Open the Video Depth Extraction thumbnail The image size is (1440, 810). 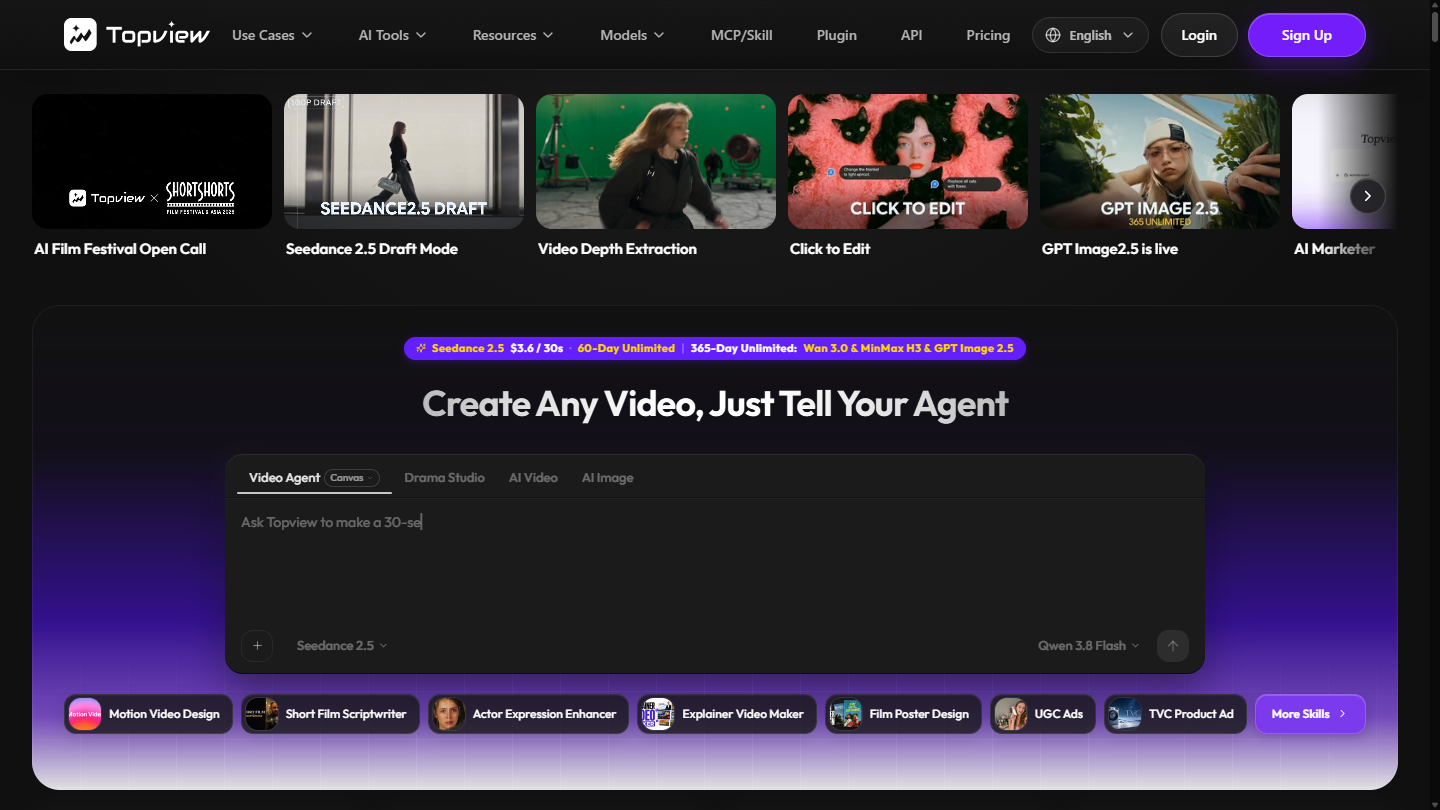[x=656, y=162]
